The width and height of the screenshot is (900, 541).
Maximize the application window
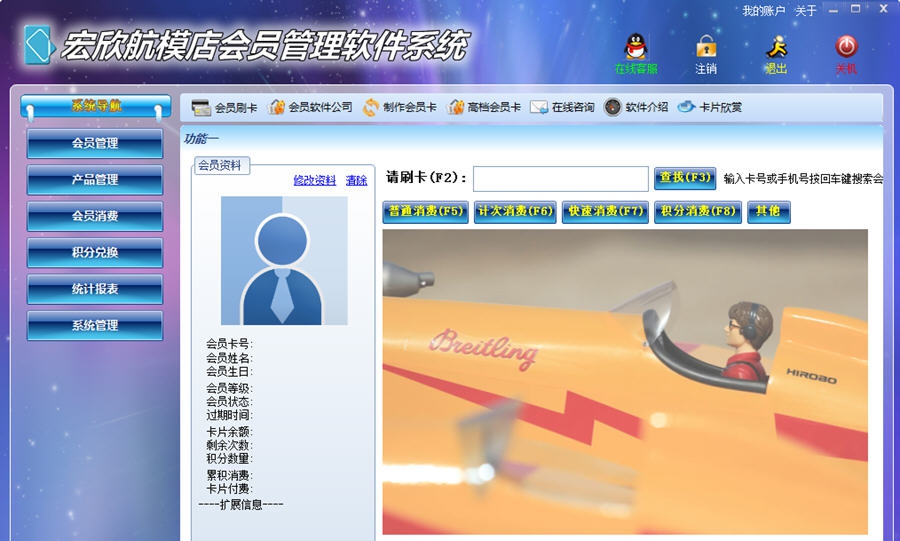coord(855,9)
